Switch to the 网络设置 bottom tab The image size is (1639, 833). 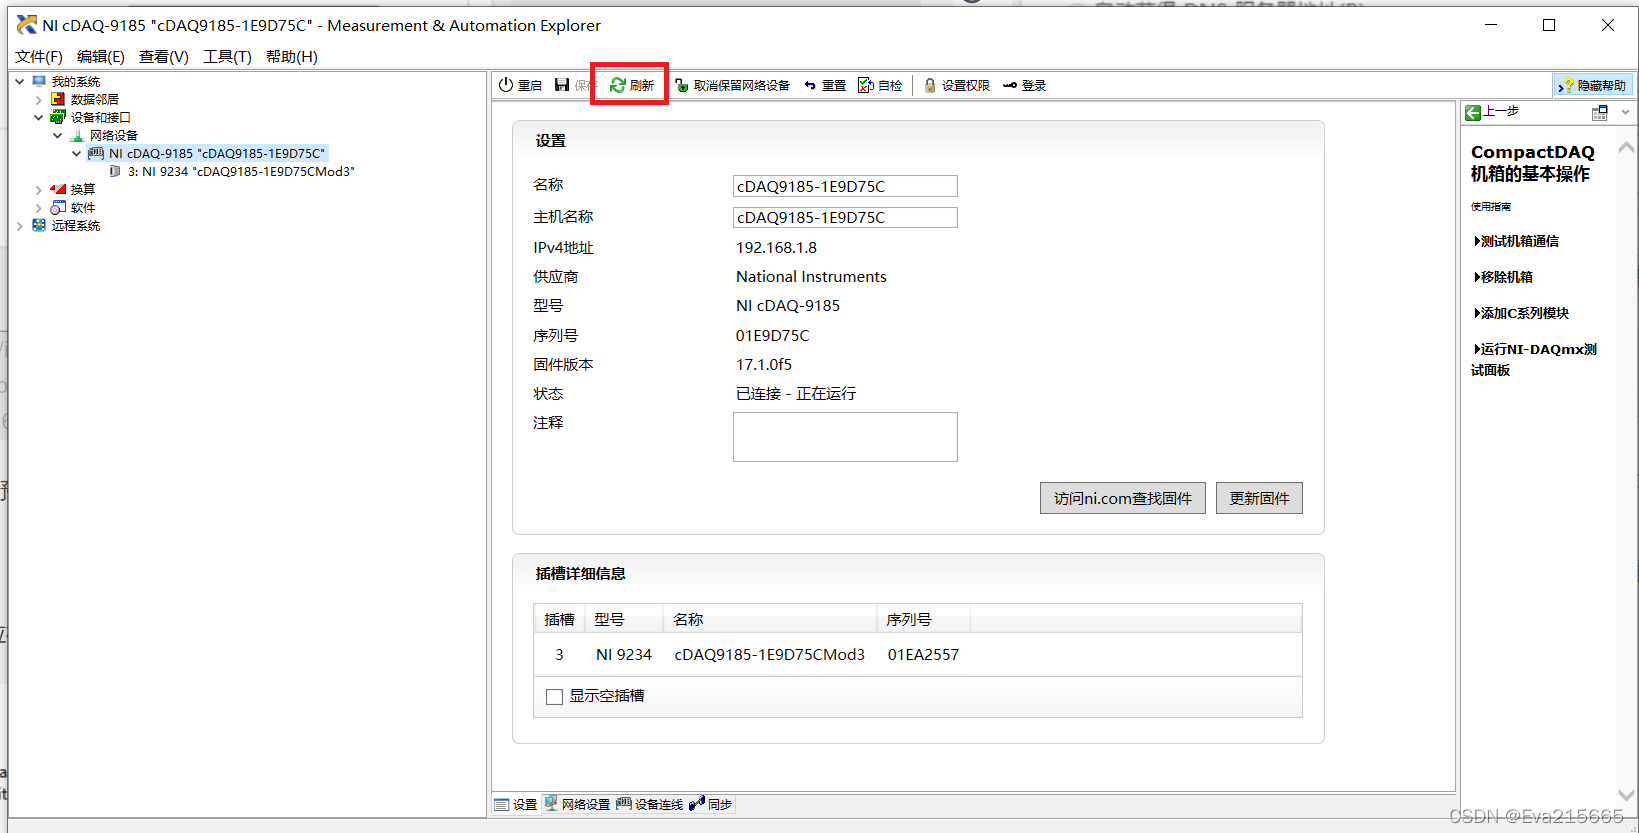coord(577,804)
